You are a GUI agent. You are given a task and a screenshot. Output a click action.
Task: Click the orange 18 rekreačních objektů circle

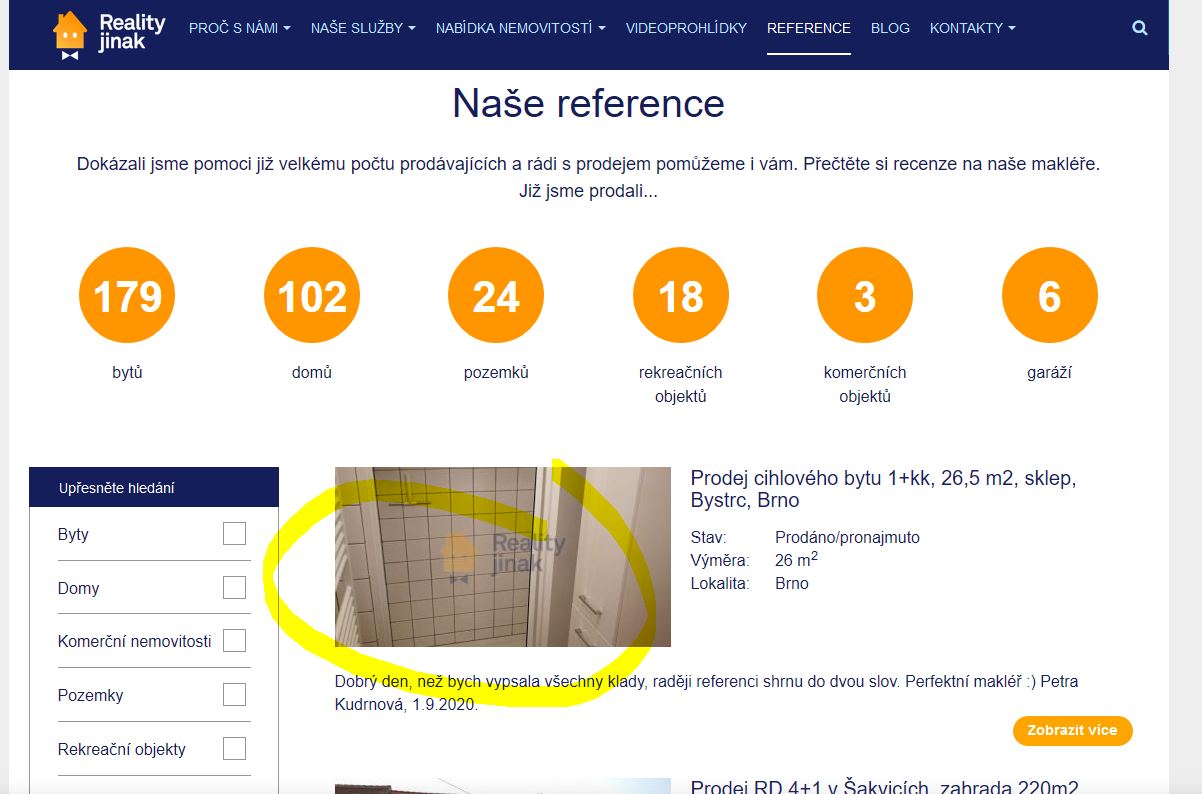[681, 296]
